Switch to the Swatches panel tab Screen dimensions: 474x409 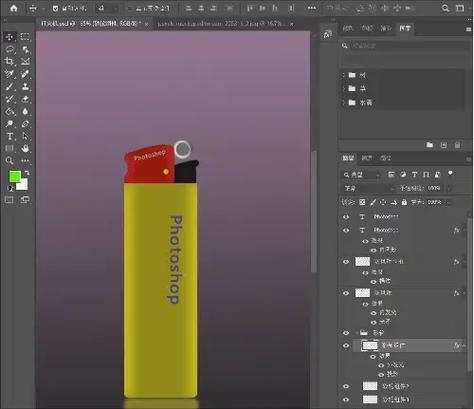[367, 29]
